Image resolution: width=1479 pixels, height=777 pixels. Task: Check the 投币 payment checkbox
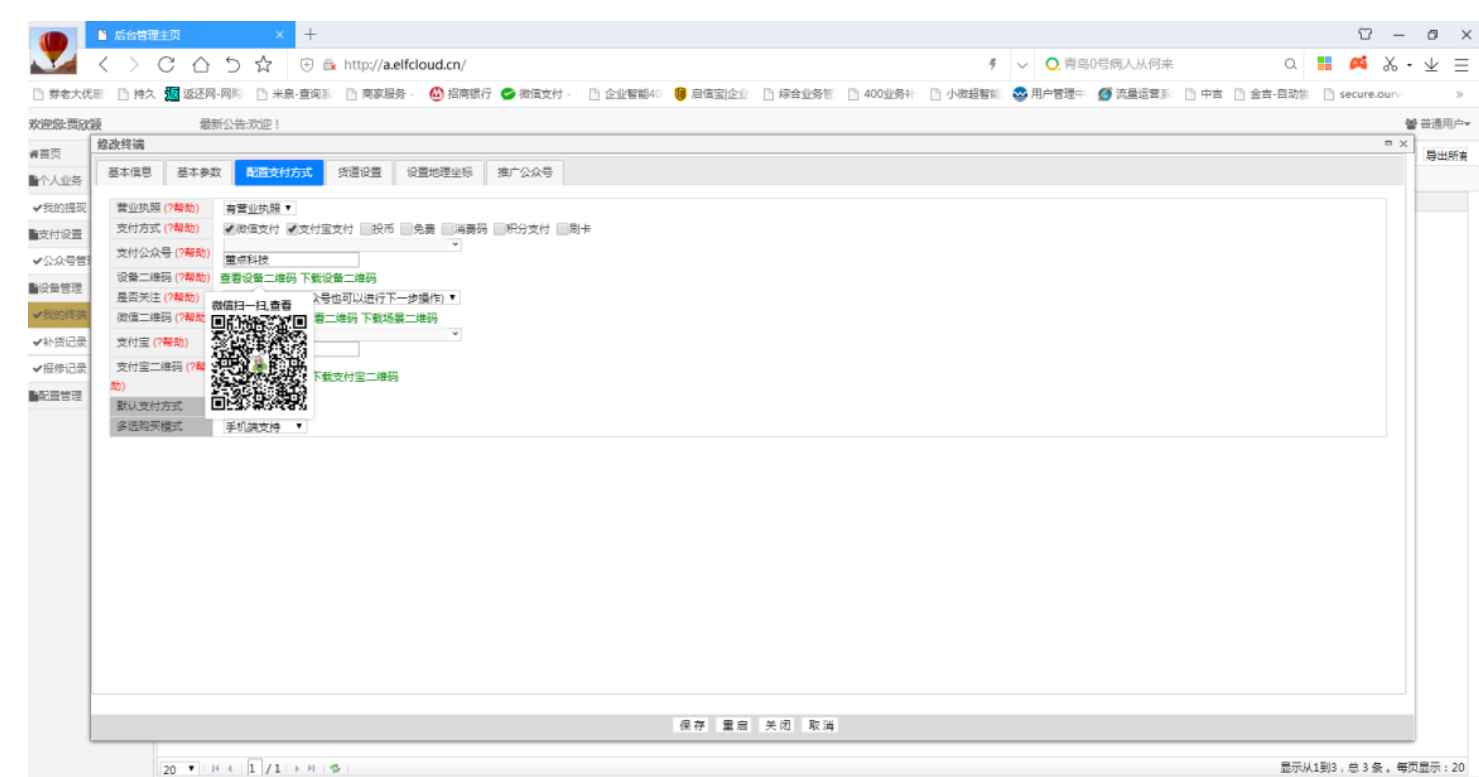point(366,229)
